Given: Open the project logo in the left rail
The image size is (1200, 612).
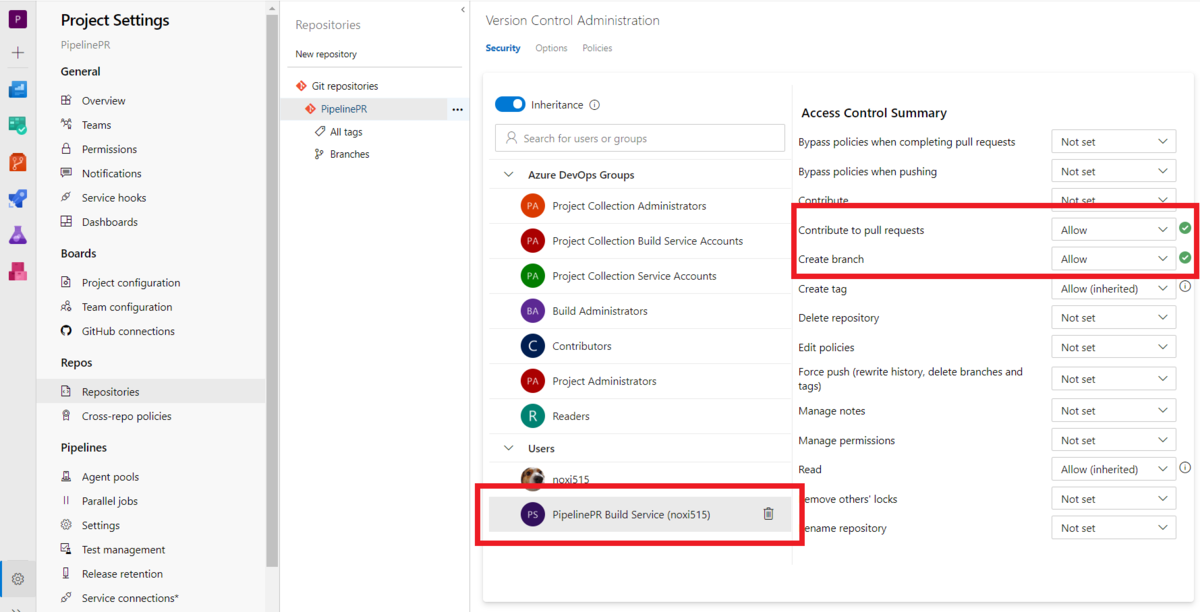Looking at the screenshot, I should click(x=18, y=19).
